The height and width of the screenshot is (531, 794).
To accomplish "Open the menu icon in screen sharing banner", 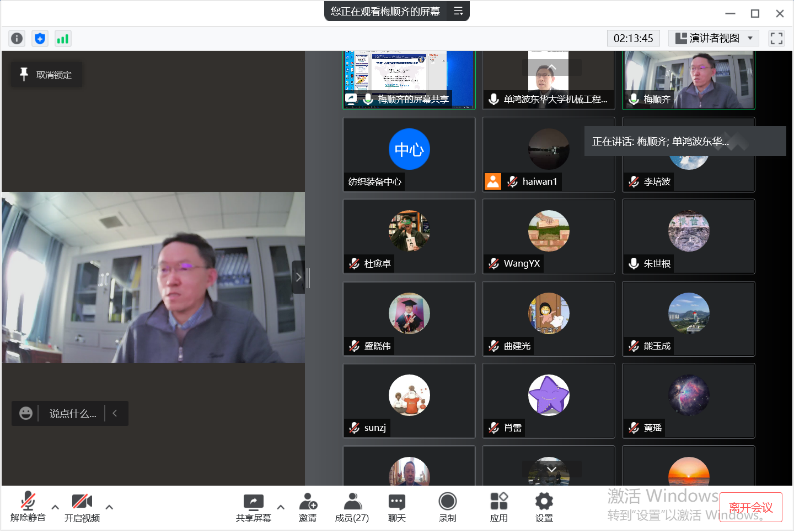I will [x=458, y=11].
